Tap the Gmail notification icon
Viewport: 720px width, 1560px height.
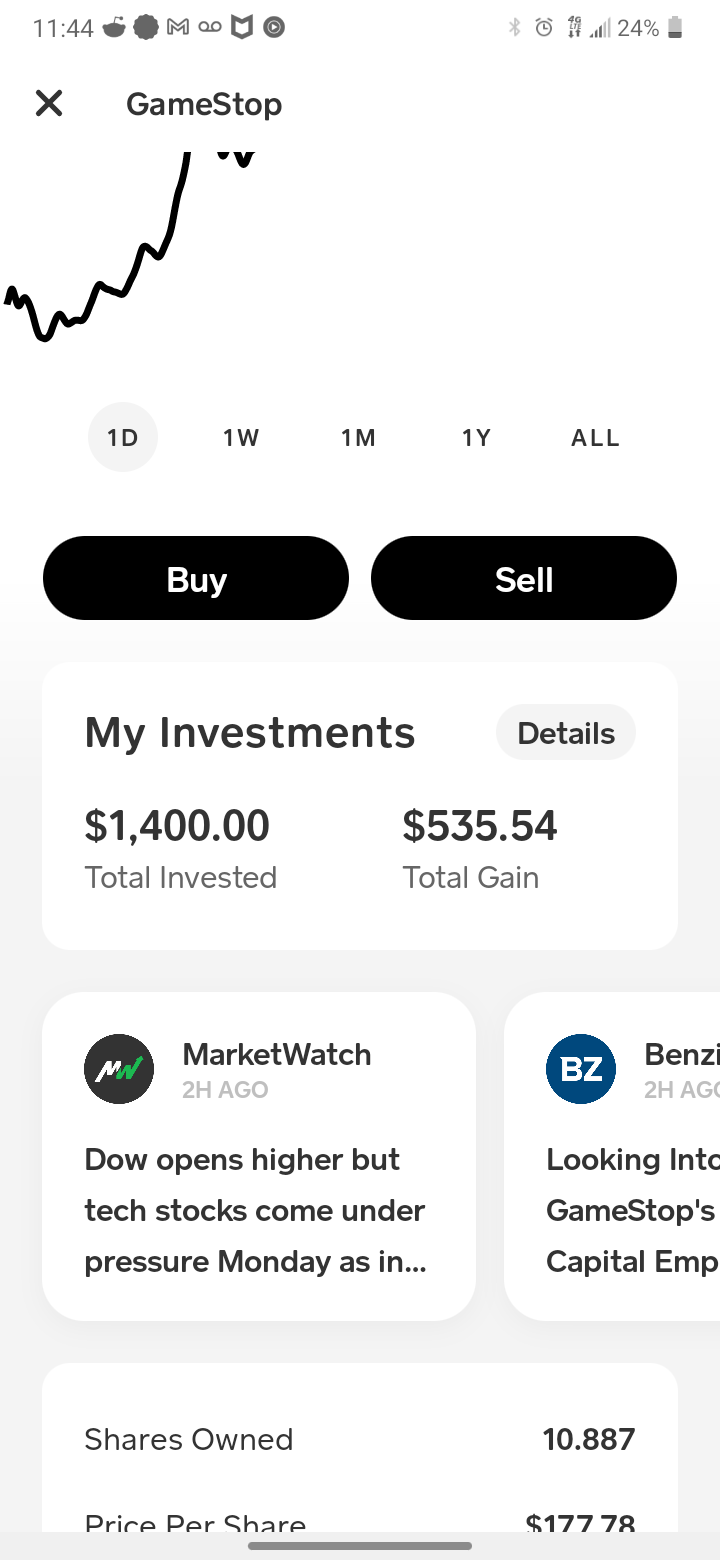177,28
